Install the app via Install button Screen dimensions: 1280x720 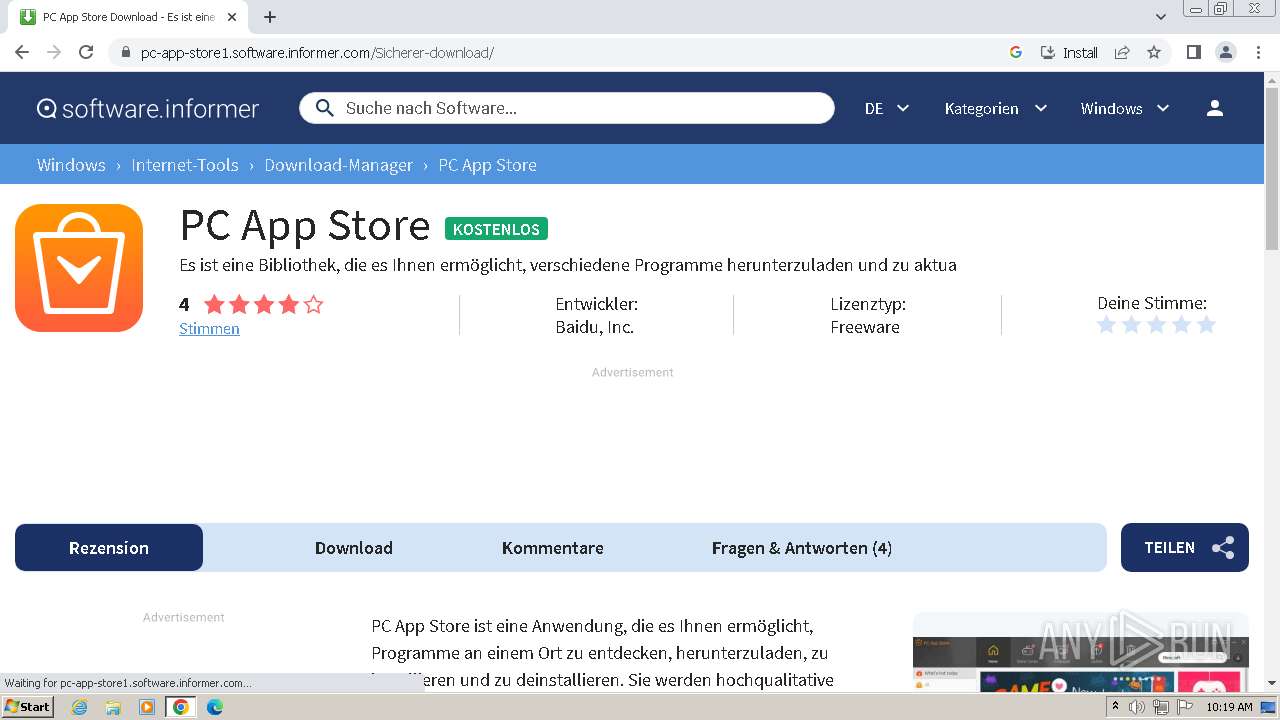point(1069,53)
